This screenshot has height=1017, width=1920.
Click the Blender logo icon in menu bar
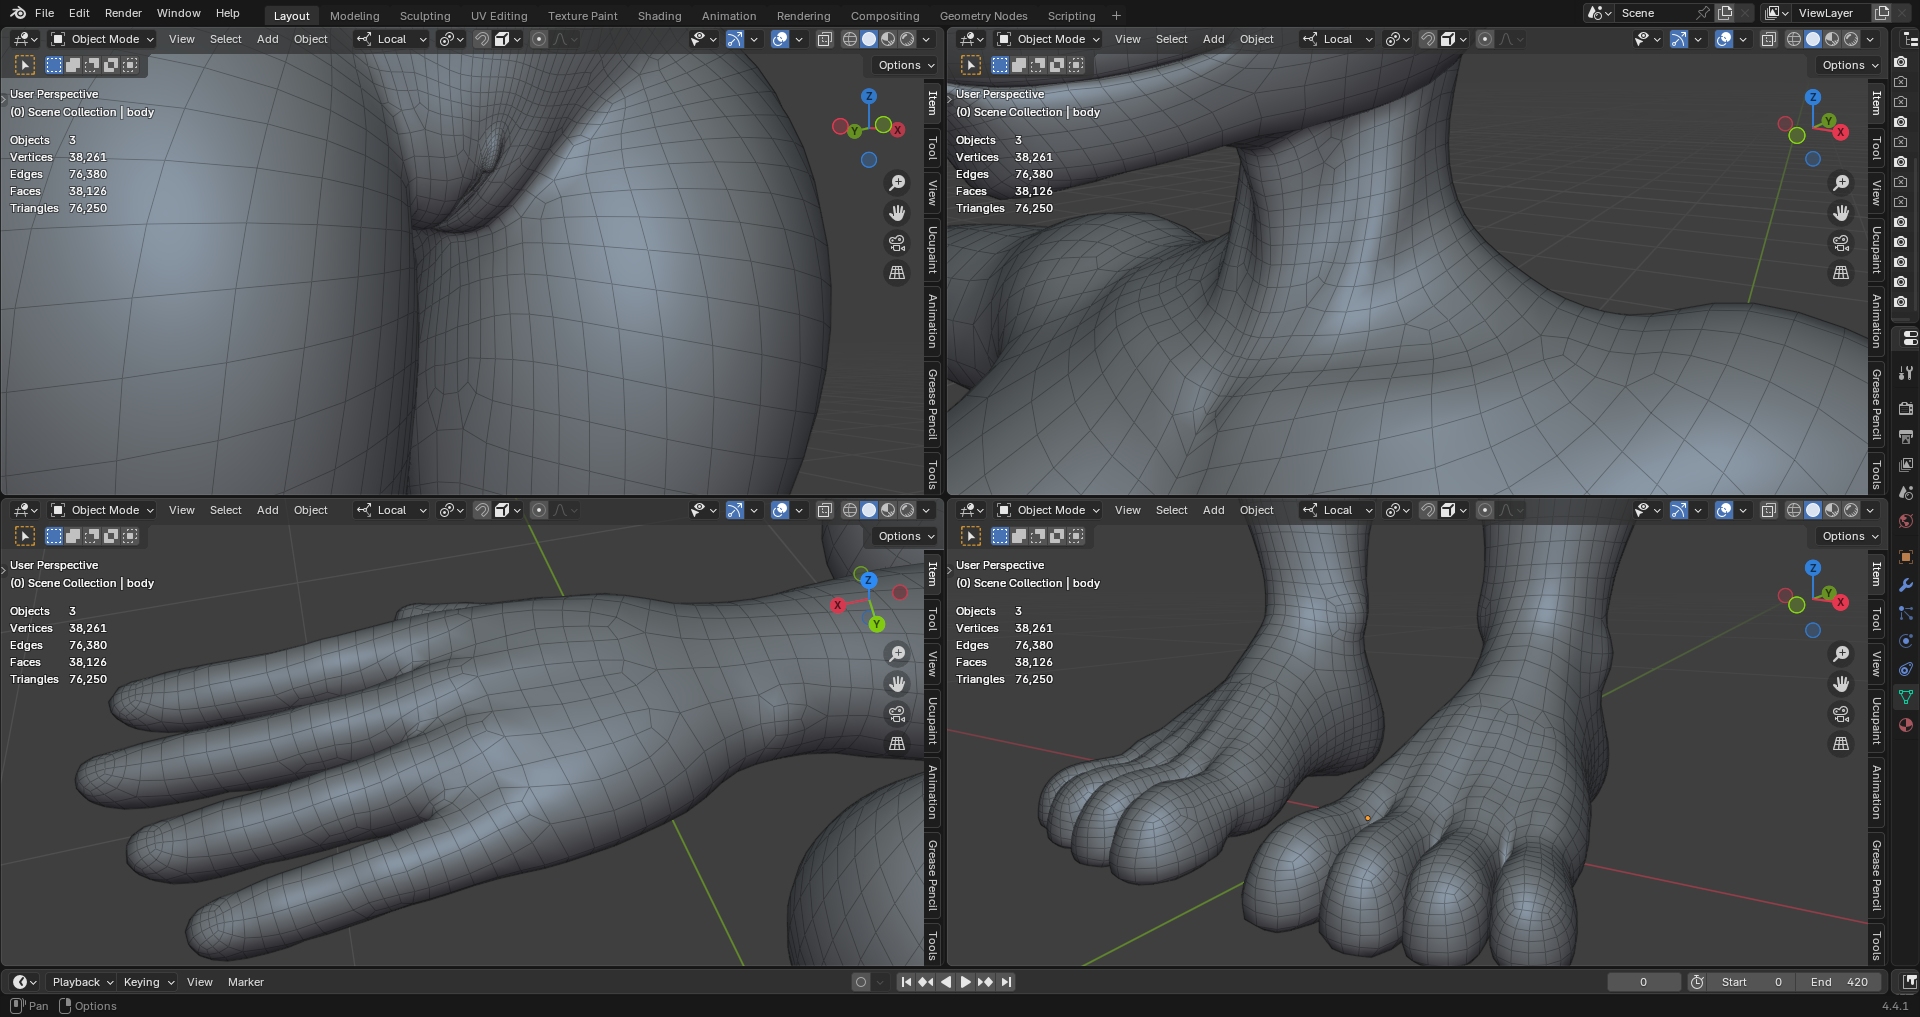click(x=18, y=13)
